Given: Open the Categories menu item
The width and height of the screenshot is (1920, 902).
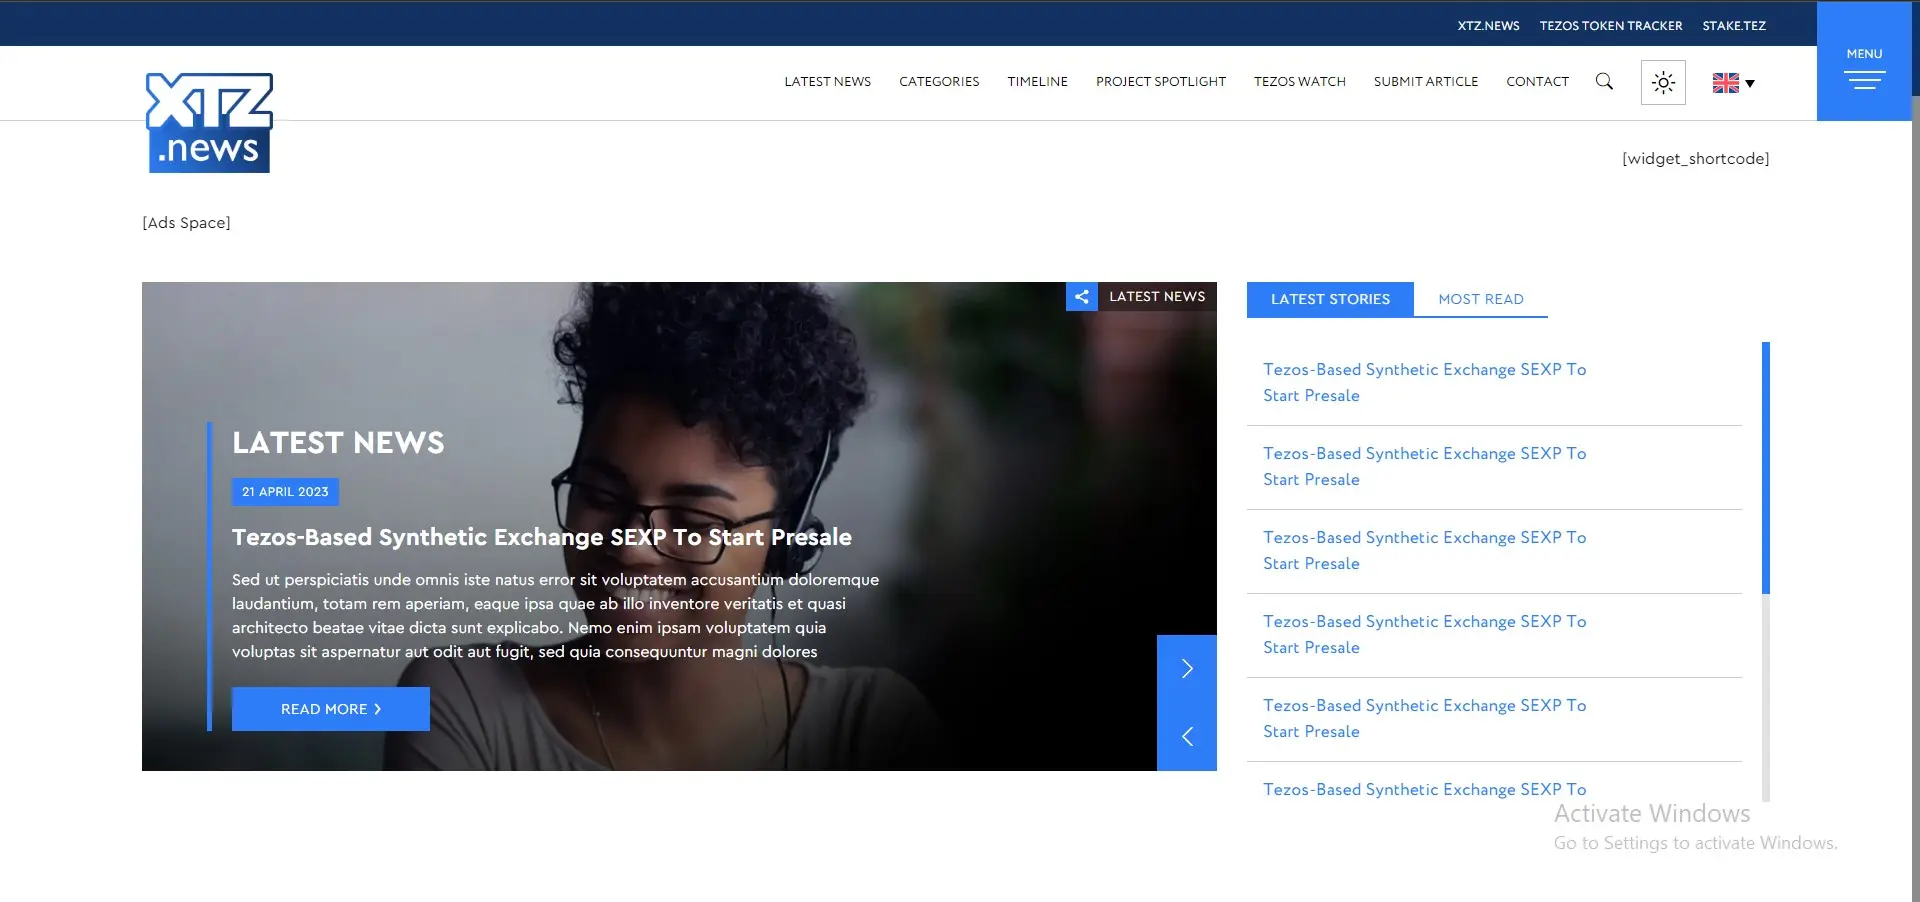Looking at the screenshot, I should click(938, 82).
